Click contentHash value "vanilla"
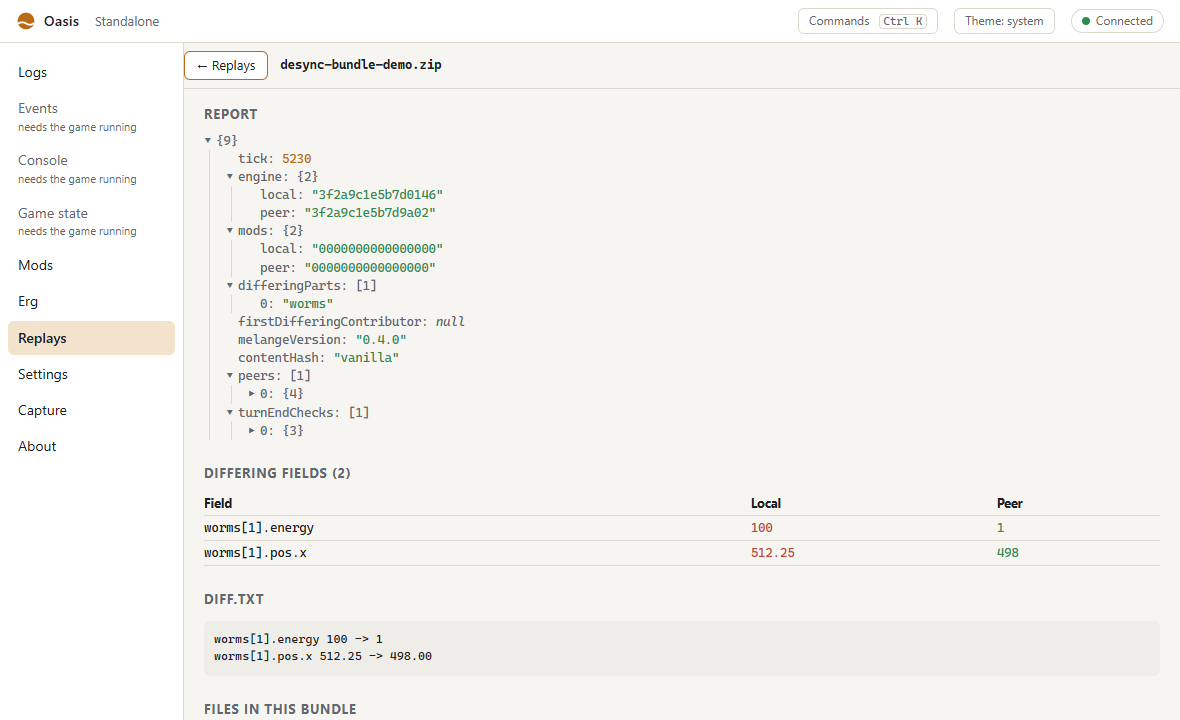The height and width of the screenshot is (720, 1180). 366,358
